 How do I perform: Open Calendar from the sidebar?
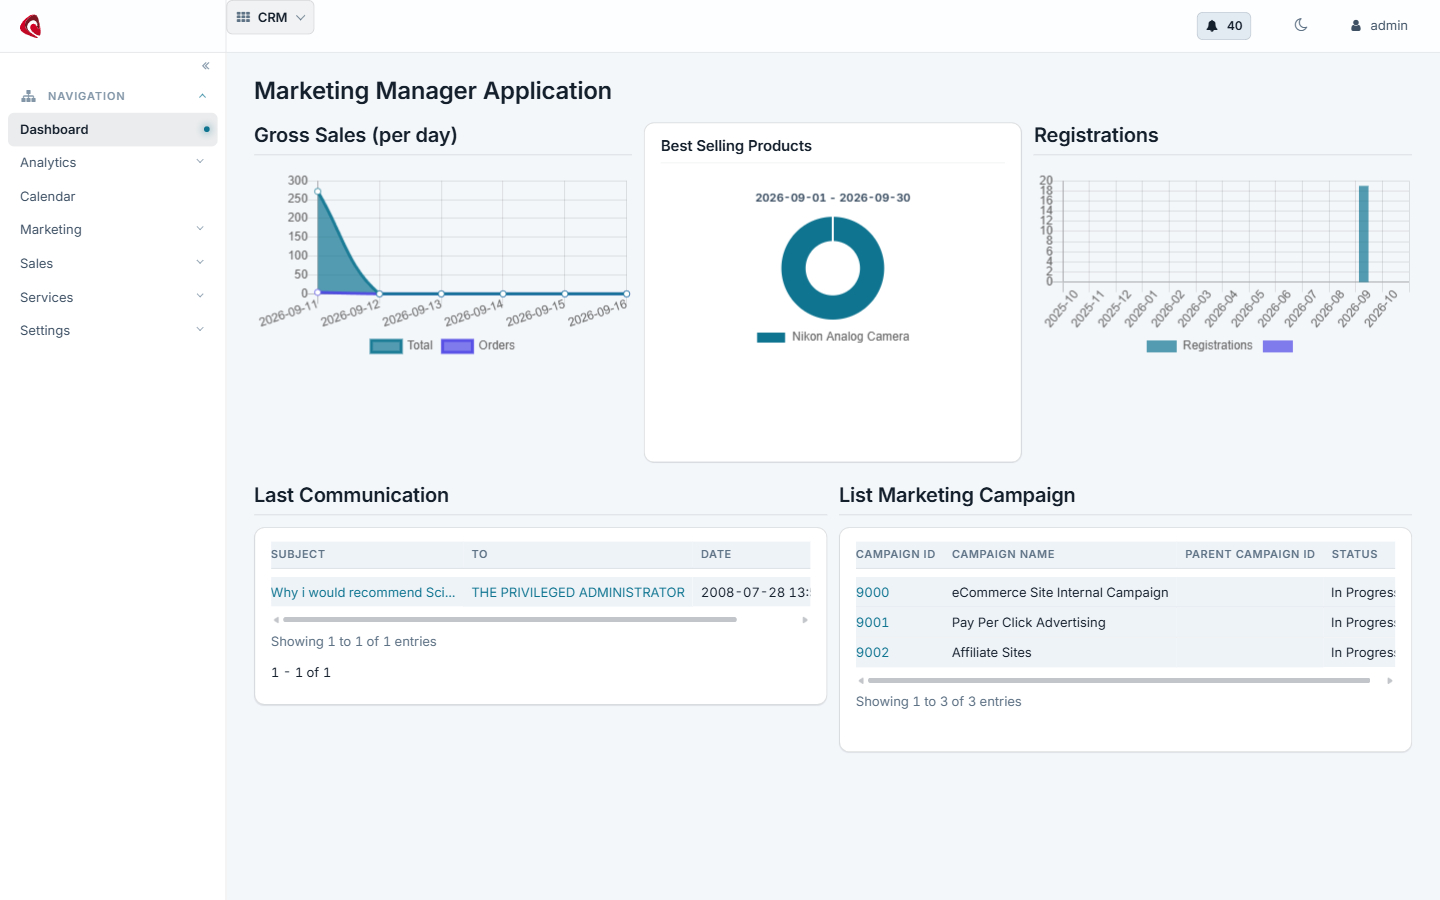pos(113,197)
